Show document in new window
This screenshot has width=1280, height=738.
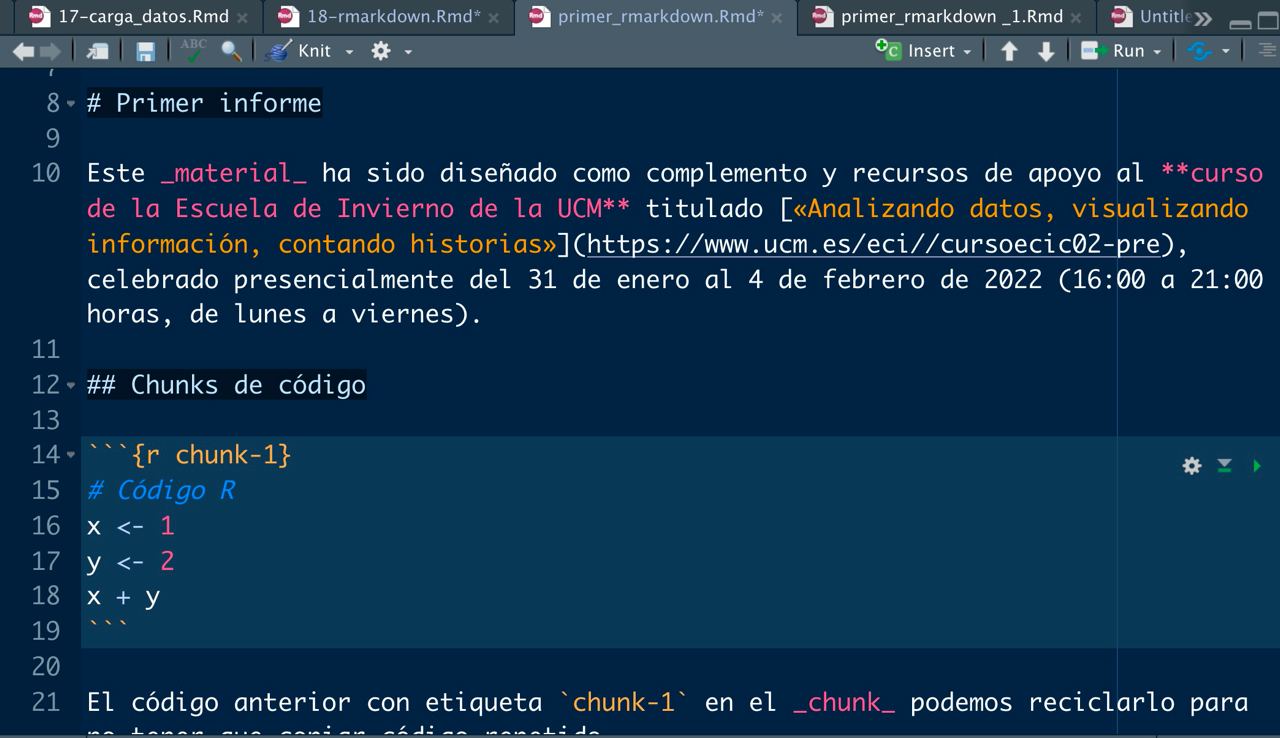[x=98, y=51]
